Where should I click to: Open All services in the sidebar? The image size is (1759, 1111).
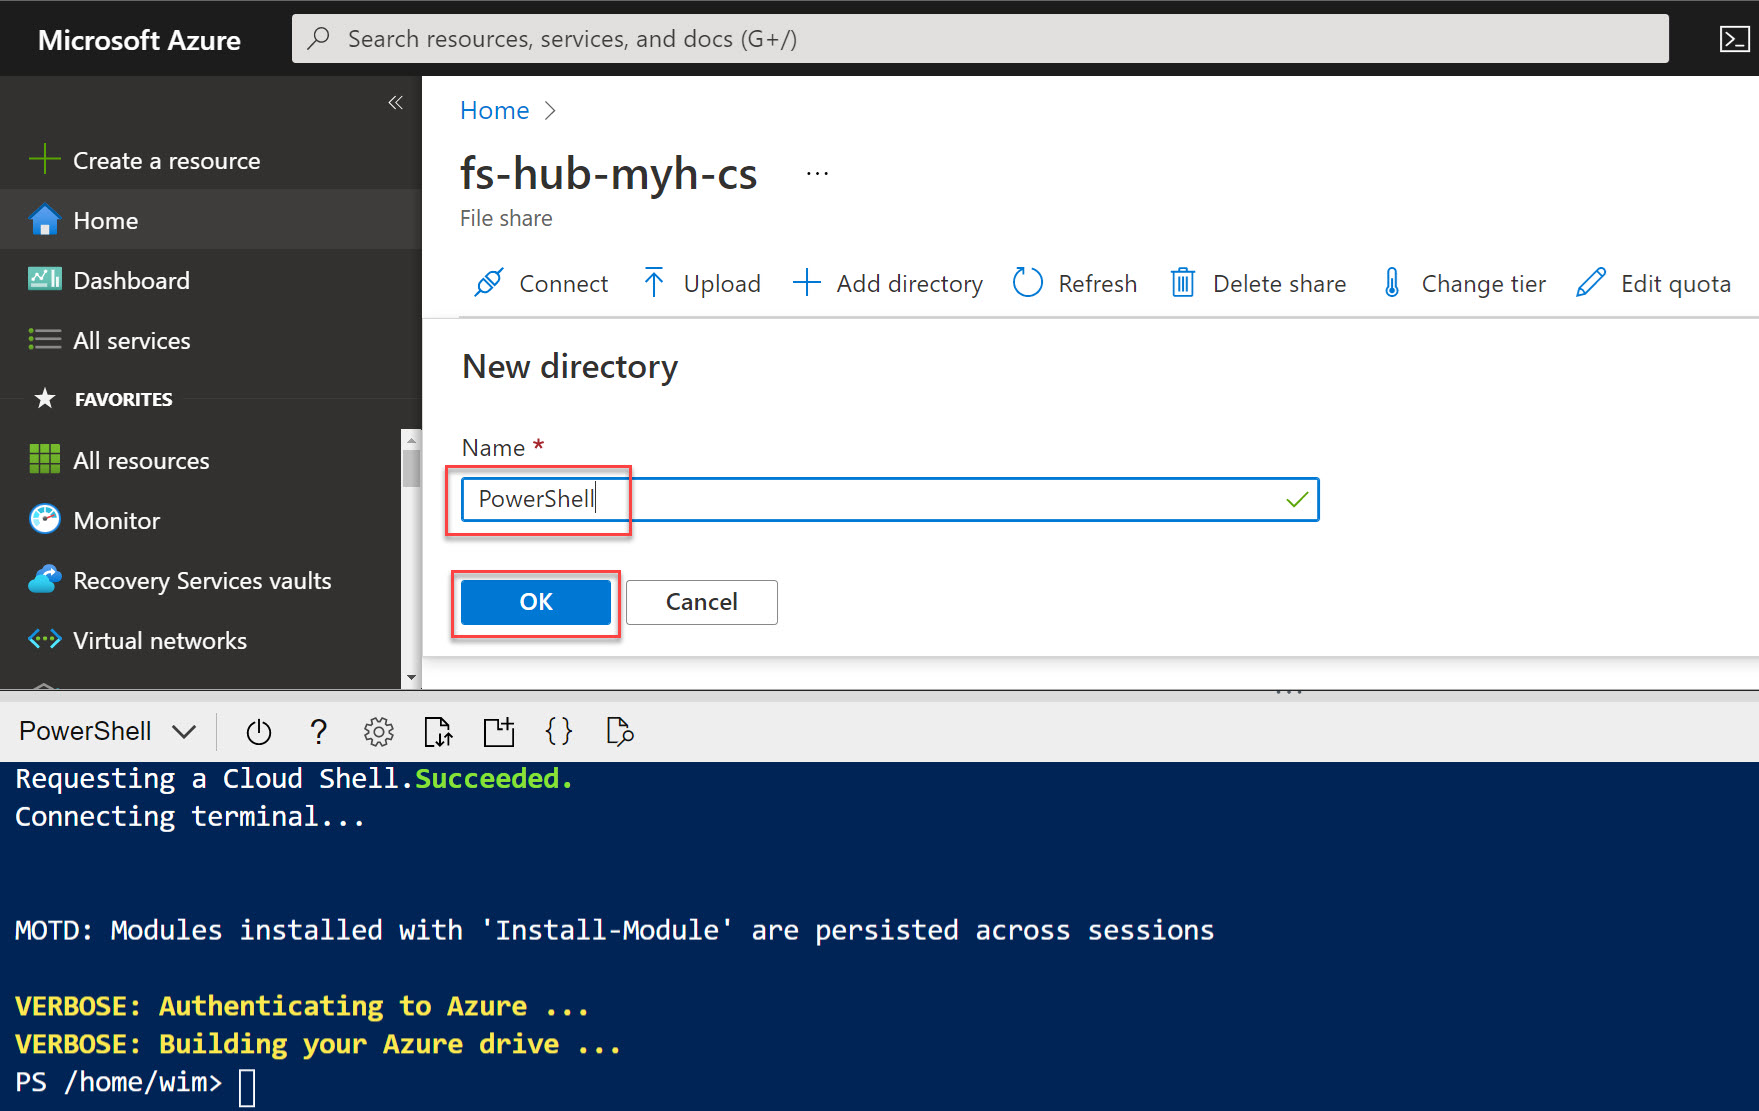[x=211, y=340]
